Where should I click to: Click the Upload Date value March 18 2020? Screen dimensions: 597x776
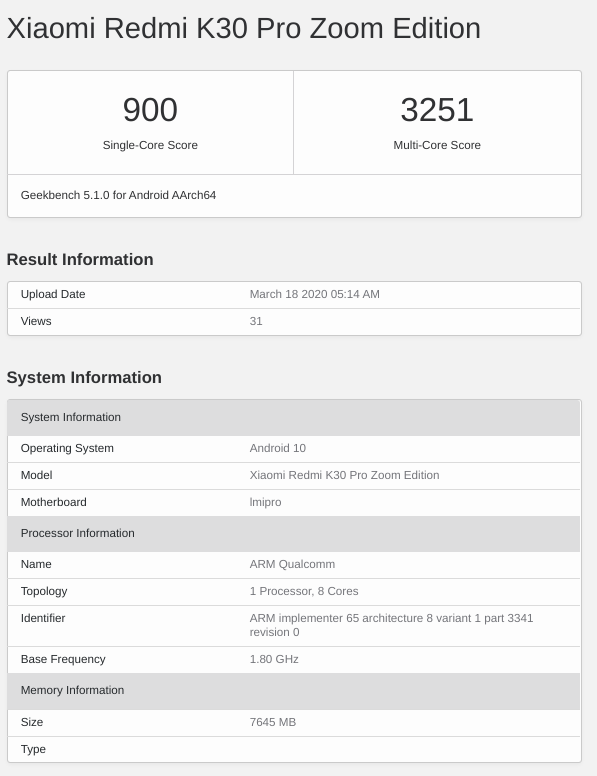[x=314, y=294]
